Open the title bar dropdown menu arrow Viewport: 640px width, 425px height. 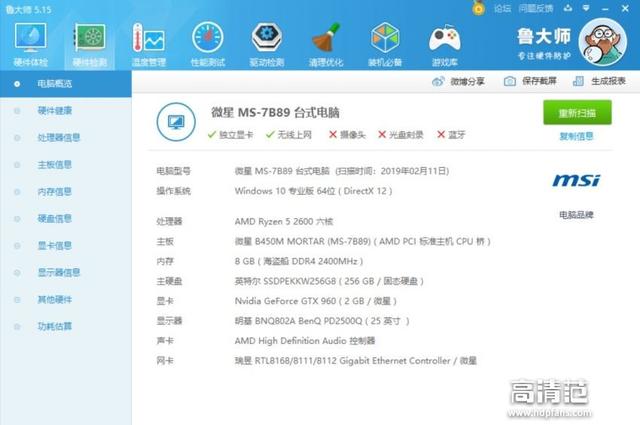click(x=586, y=8)
